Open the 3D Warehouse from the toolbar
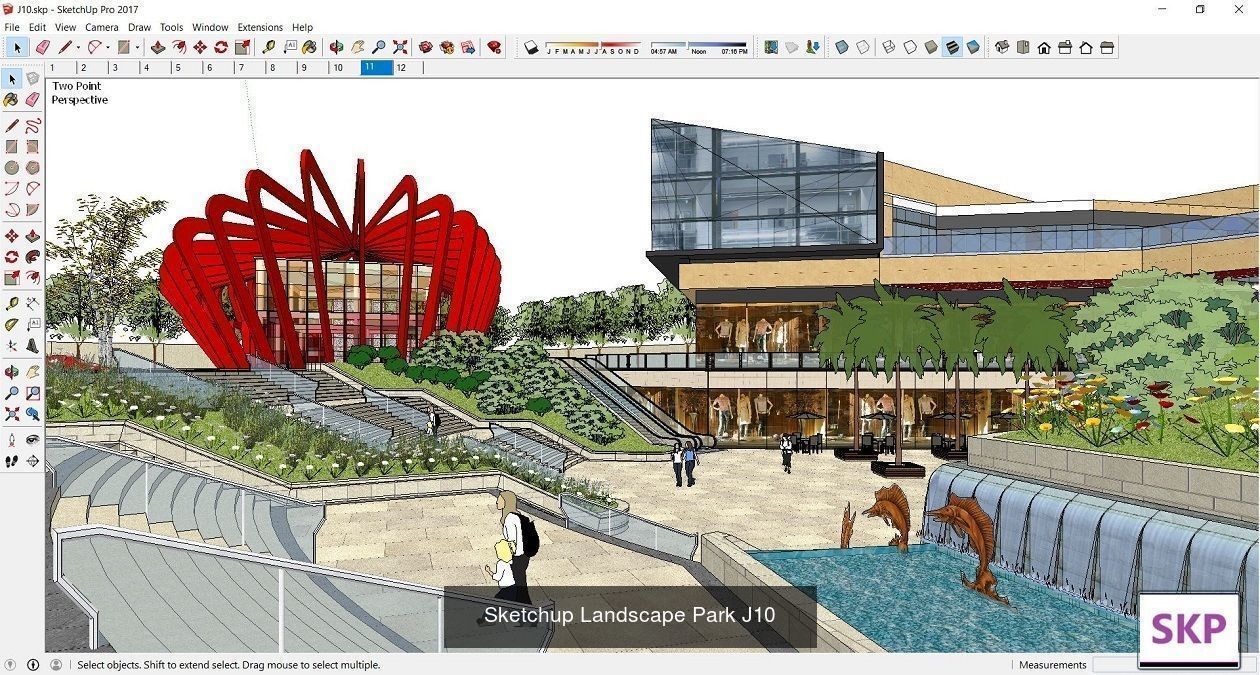Screen dimensions: 1260x675 point(426,47)
